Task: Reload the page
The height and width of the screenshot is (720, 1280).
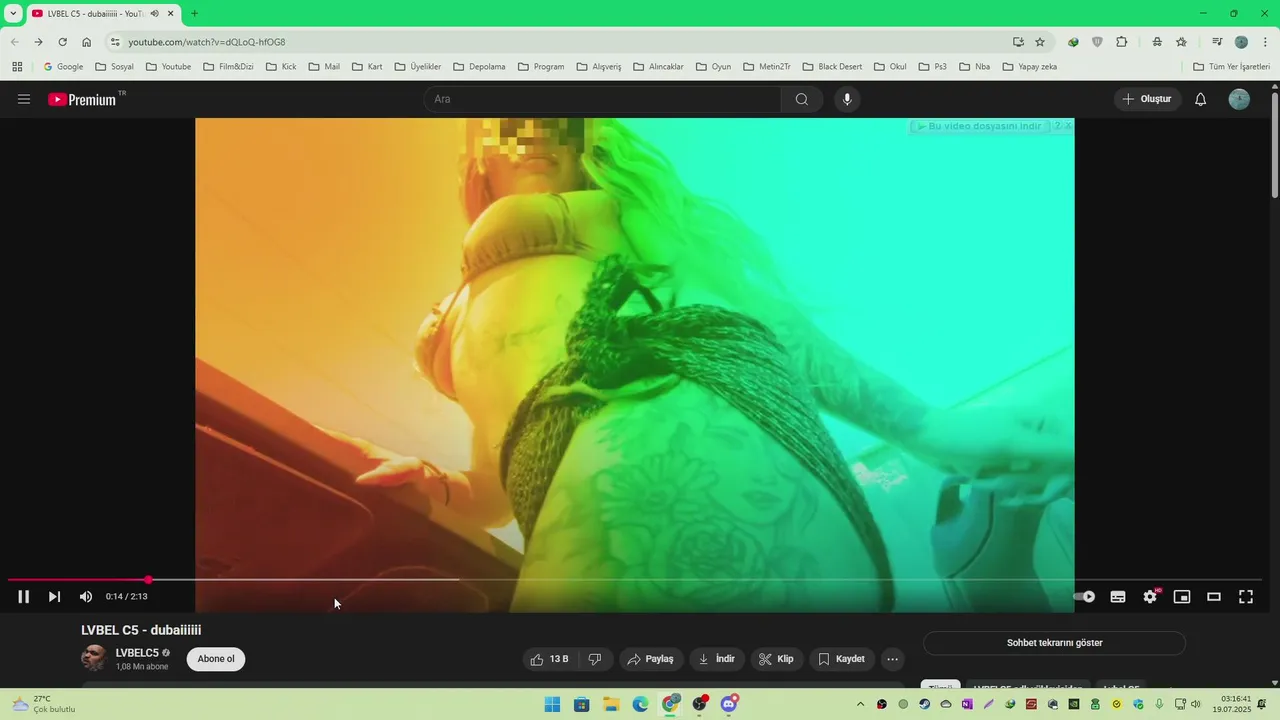Action: coord(62,42)
